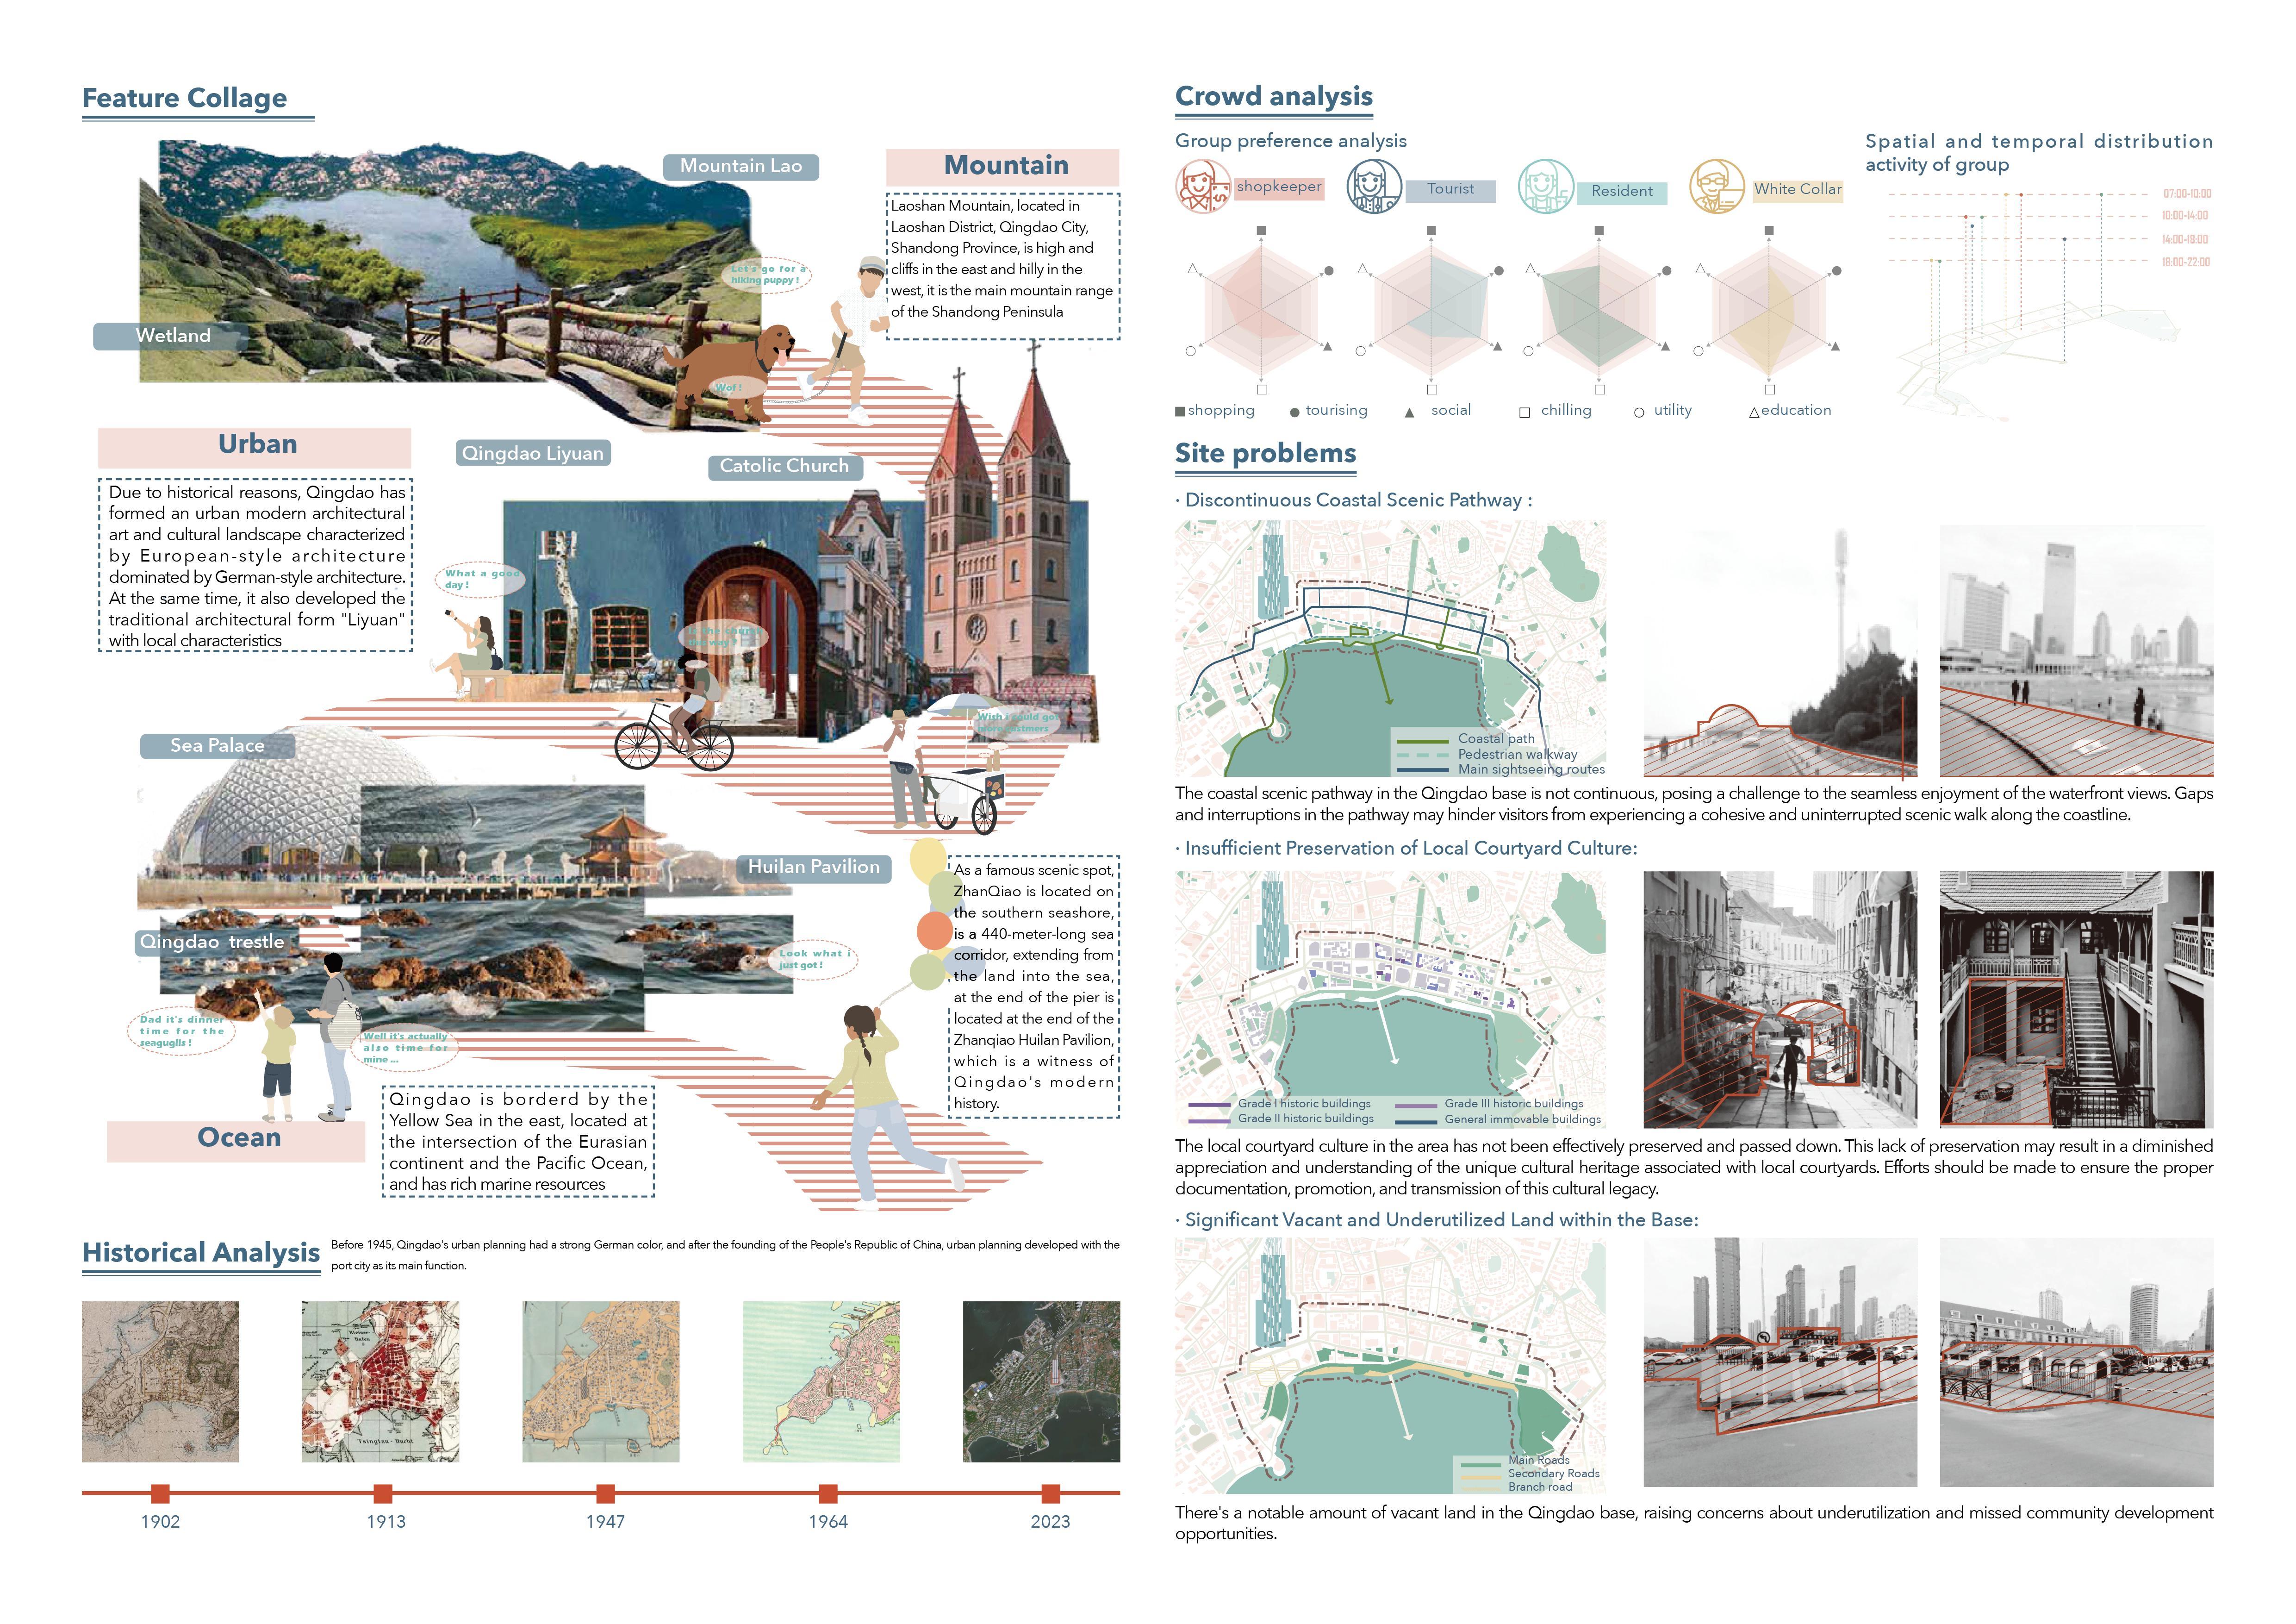Click the Secondary Roads legend entry
Image resolution: width=2296 pixels, height=1624 pixels.
tap(1531, 1474)
